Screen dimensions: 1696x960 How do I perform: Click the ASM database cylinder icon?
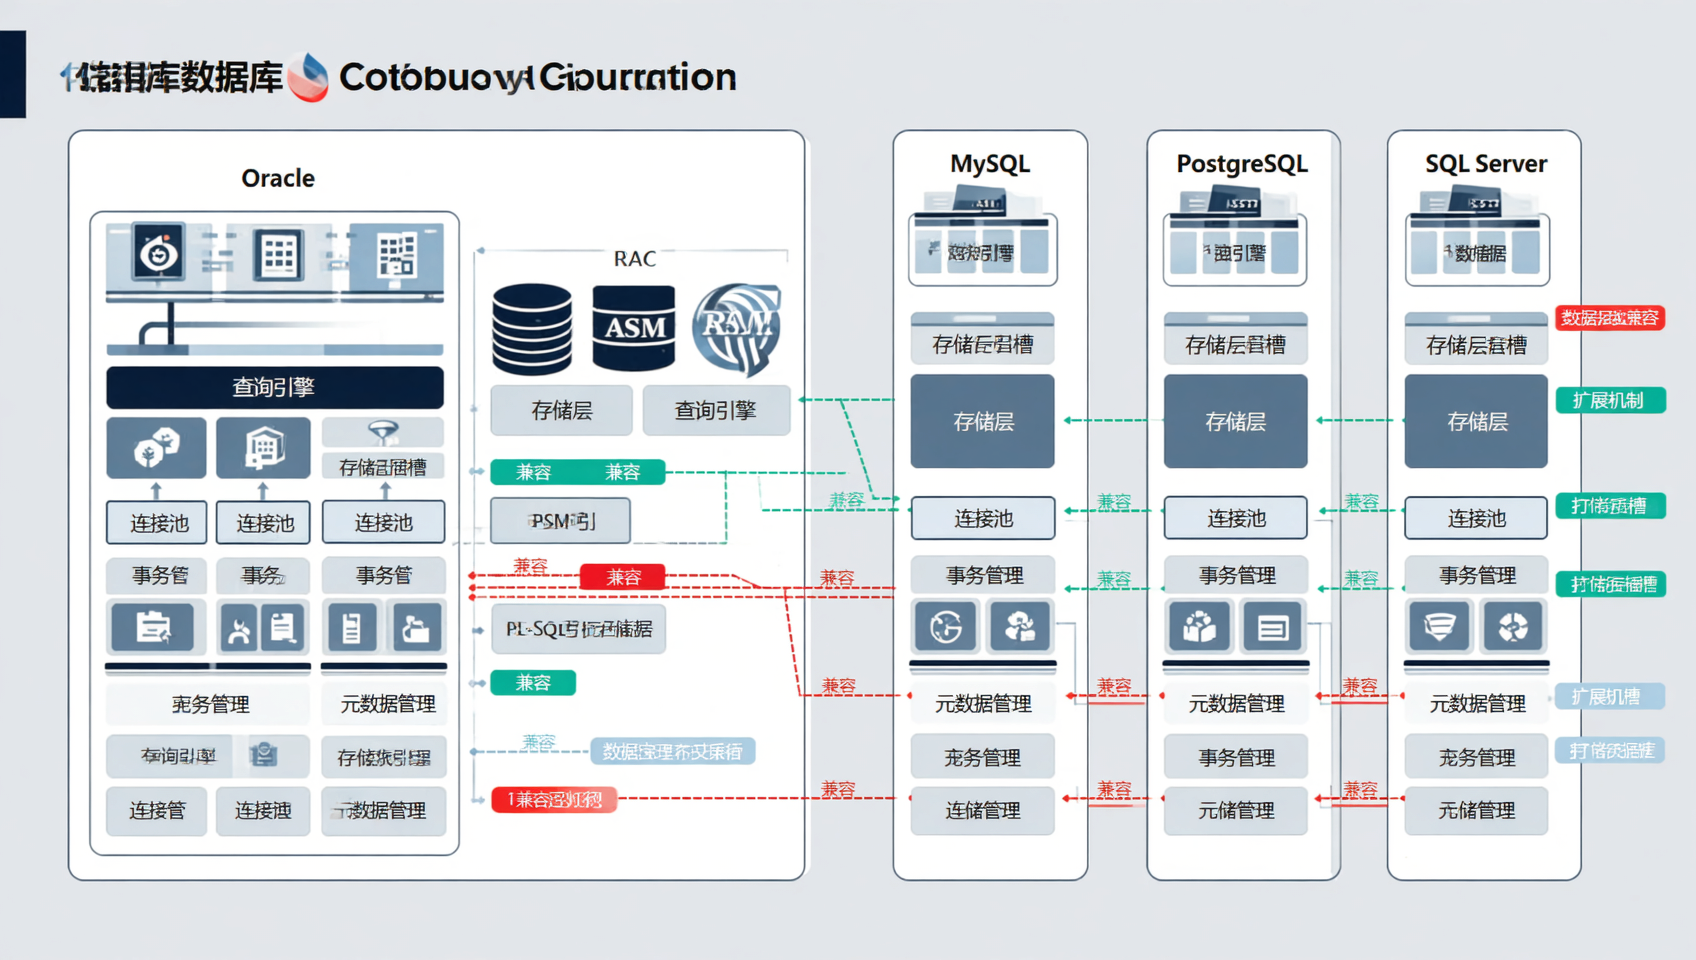[633, 327]
